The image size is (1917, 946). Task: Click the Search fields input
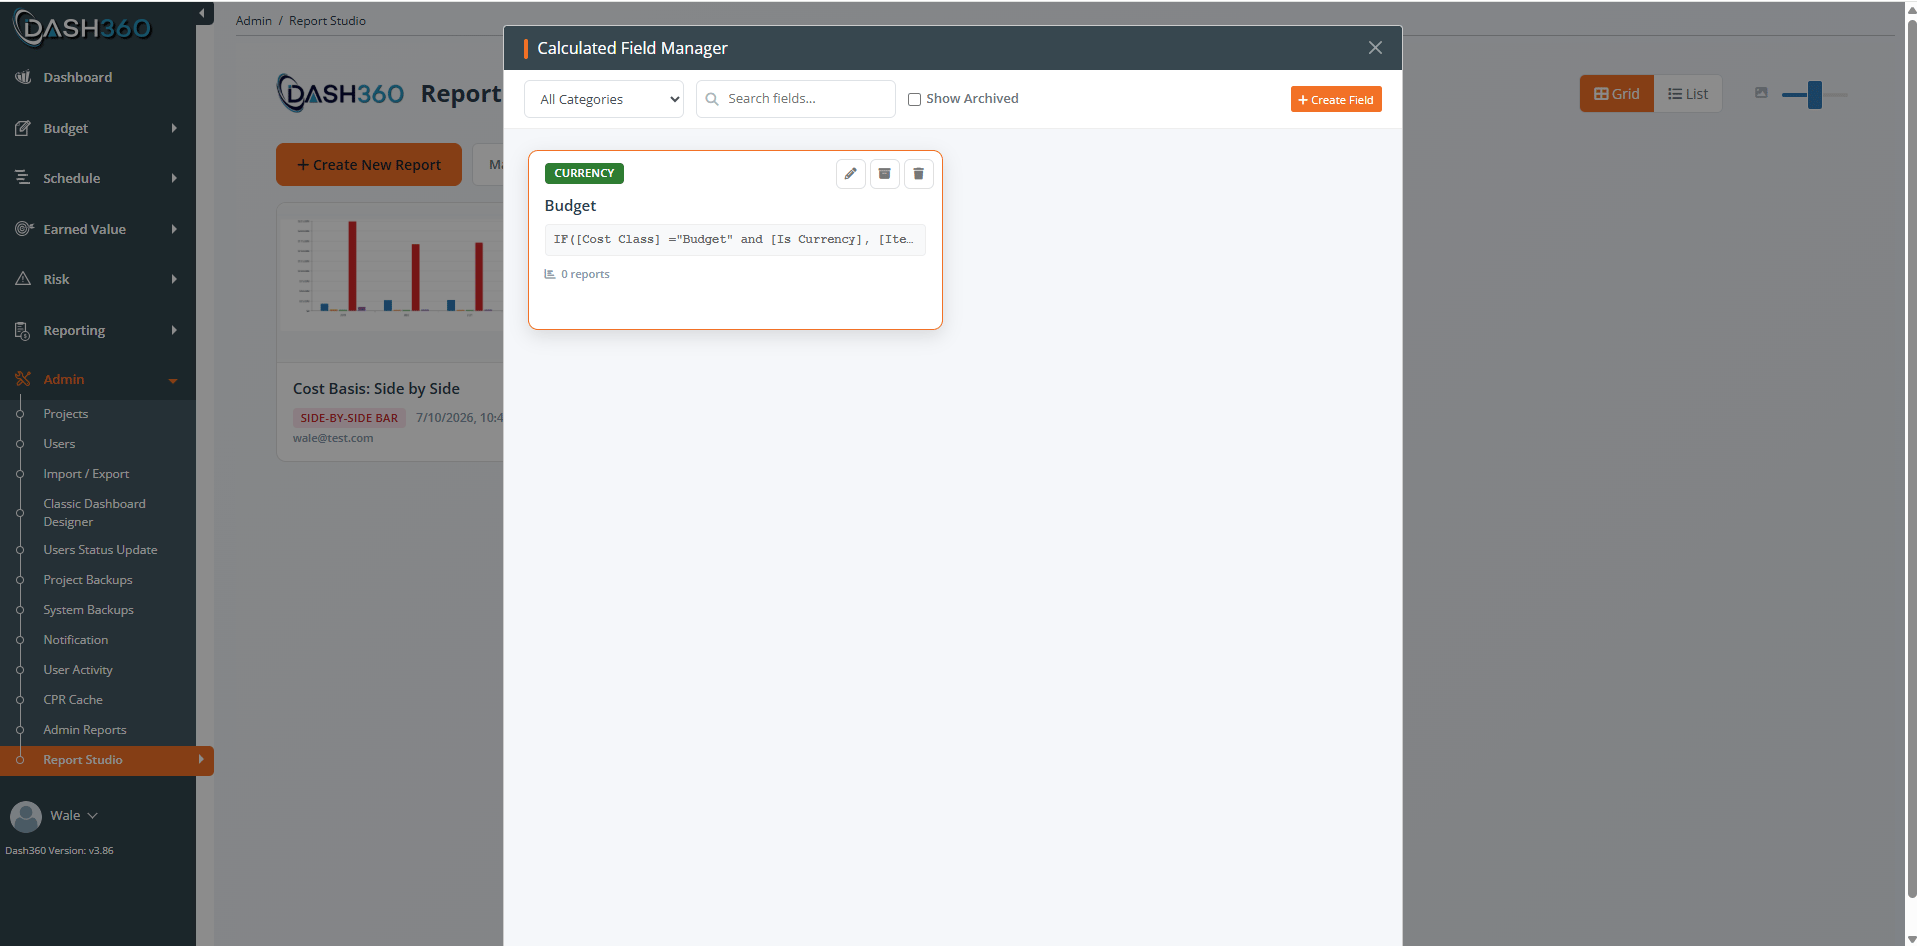coord(796,99)
